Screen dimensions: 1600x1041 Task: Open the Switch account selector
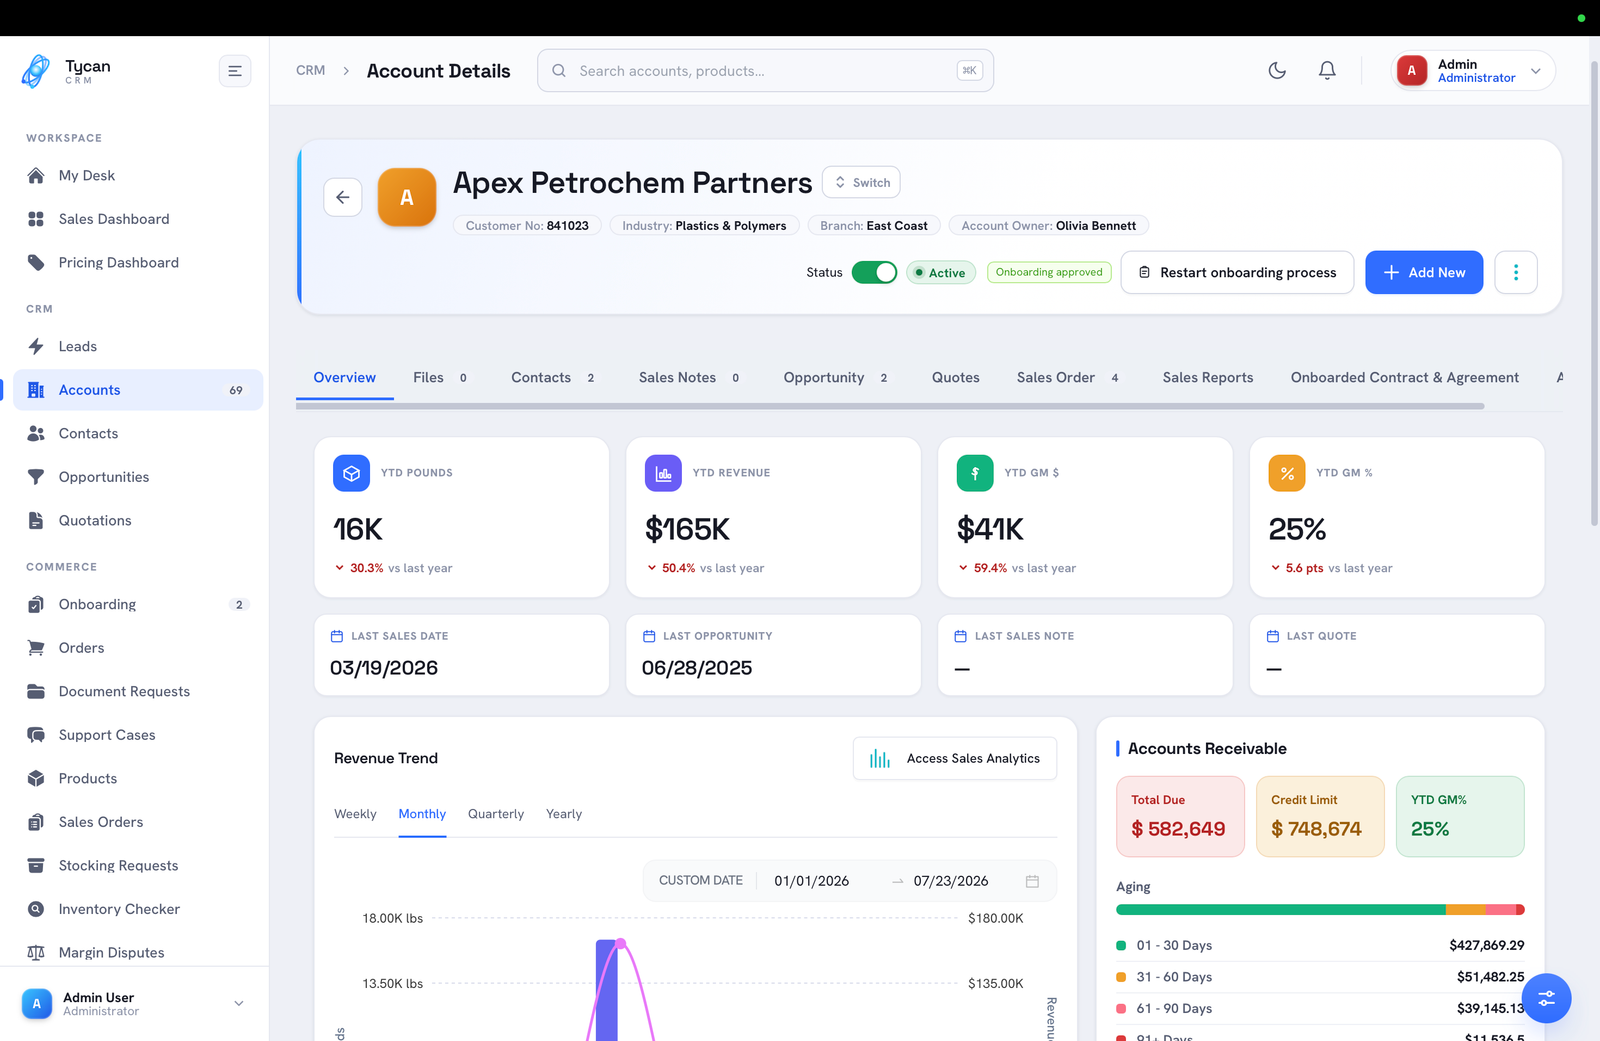tap(861, 182)
